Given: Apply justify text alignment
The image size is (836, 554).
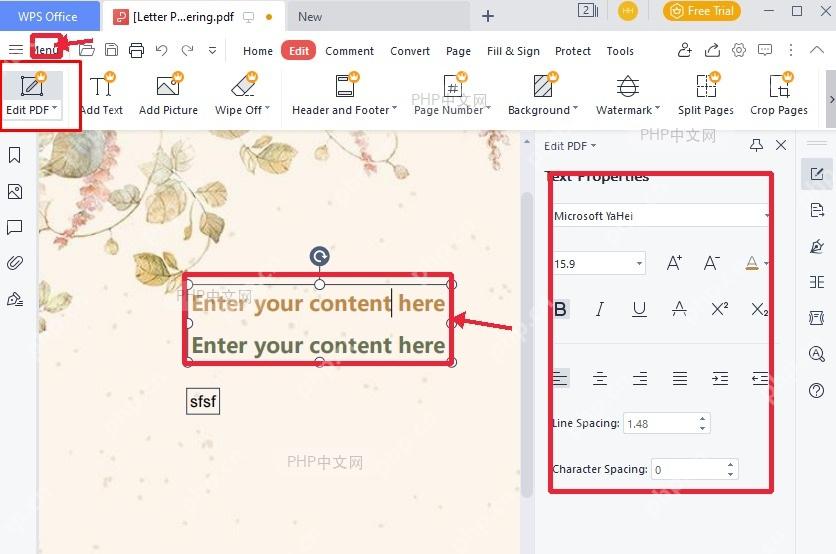Looking at the screenshot, I should pyautogui.click(x=680, y=379).
